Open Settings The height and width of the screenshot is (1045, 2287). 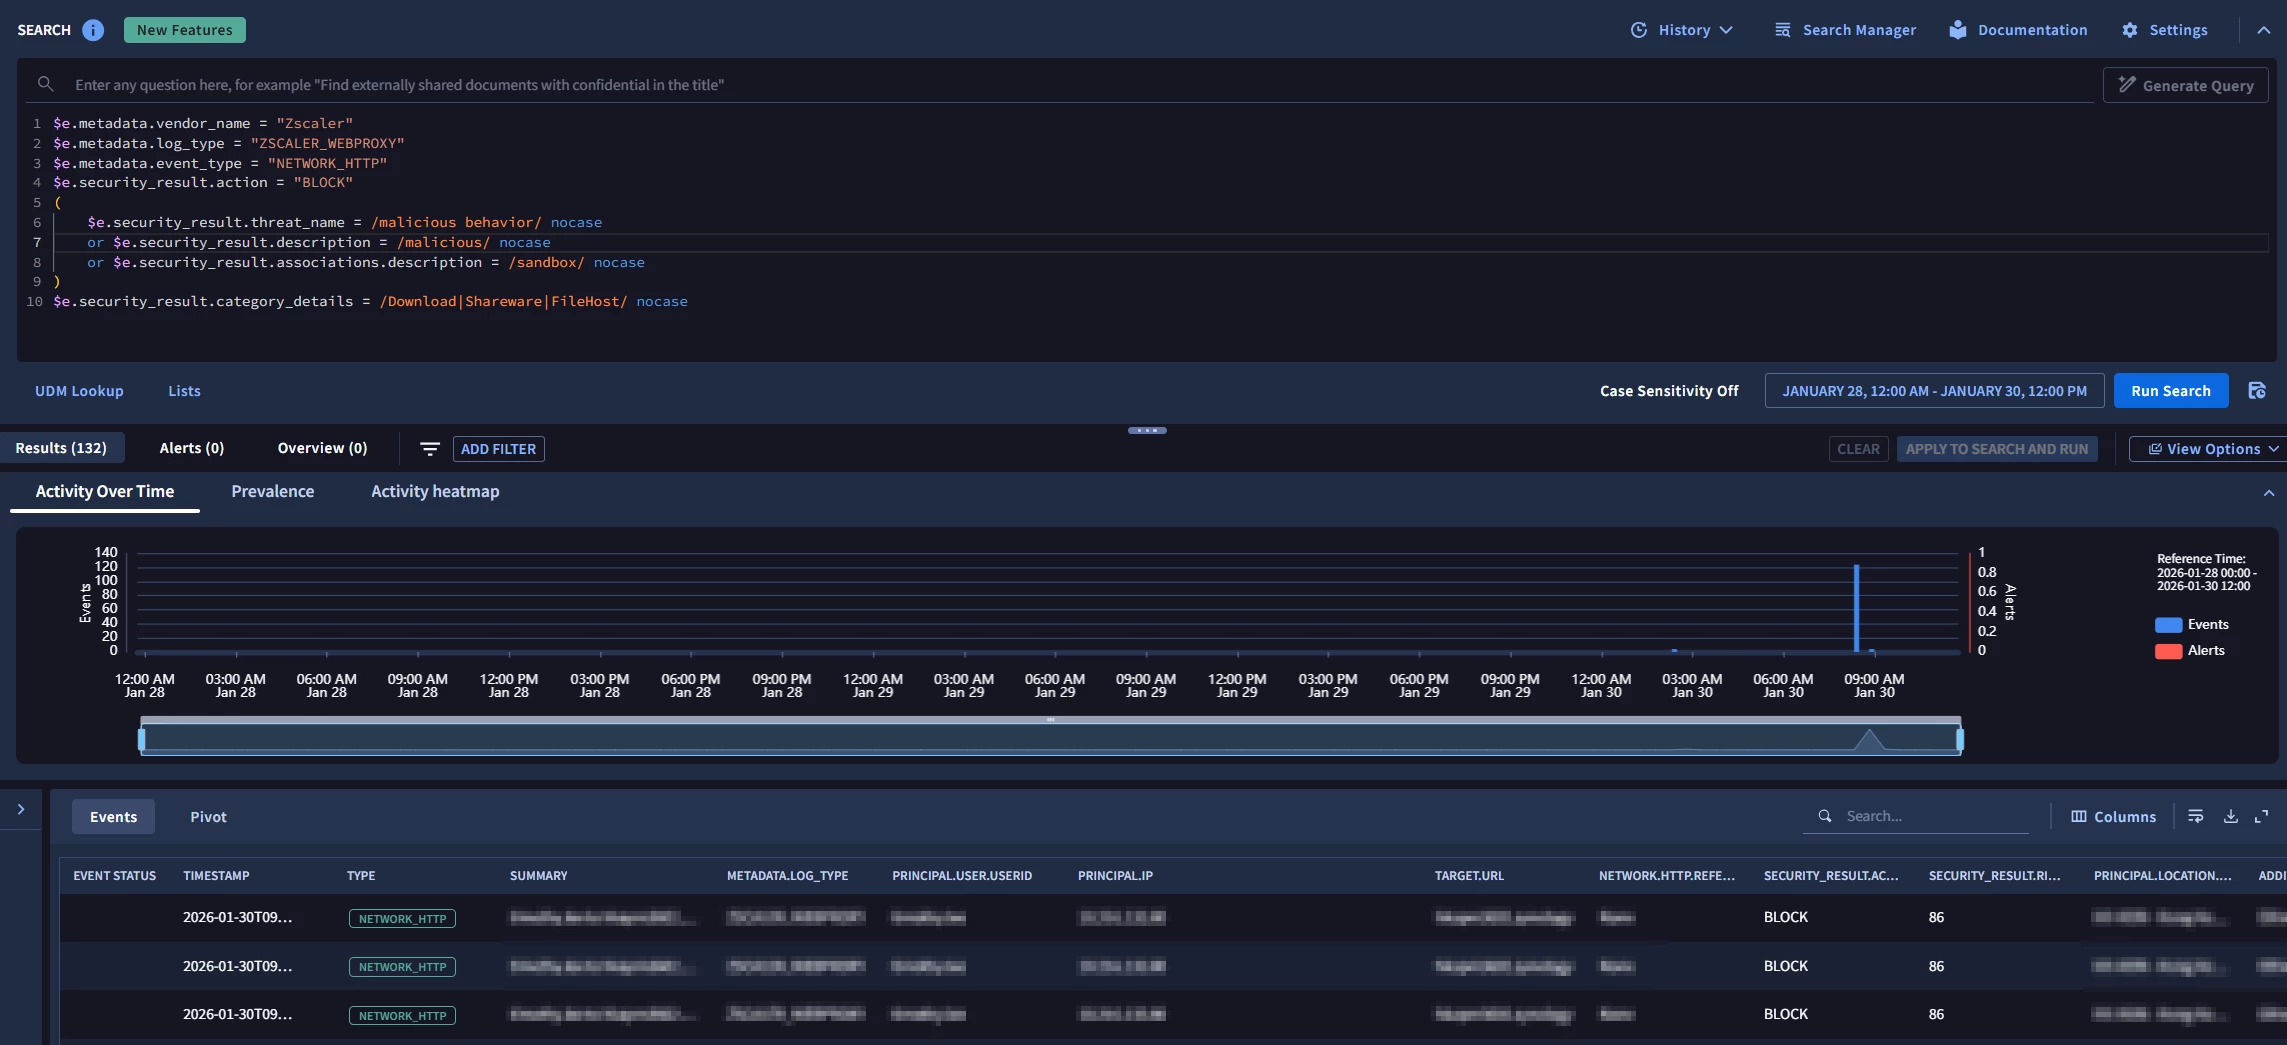[x=2165, y=30]
